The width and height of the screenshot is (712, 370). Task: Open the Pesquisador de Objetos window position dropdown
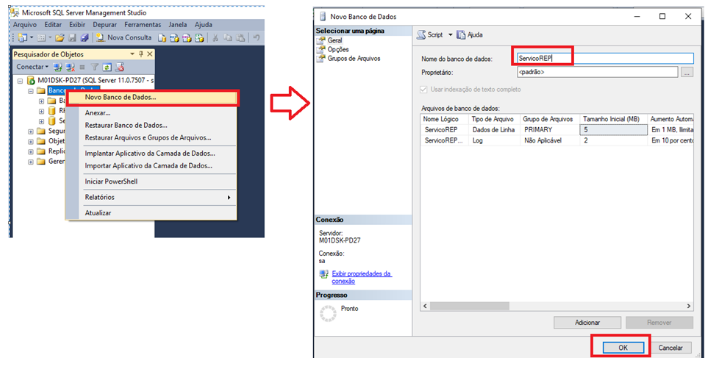coord(132,54)
